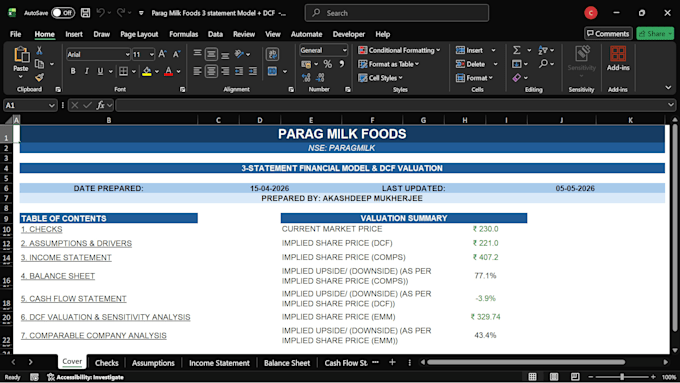
Task: Click the Insert Function fx icon
Action: (x=101, y=105)
